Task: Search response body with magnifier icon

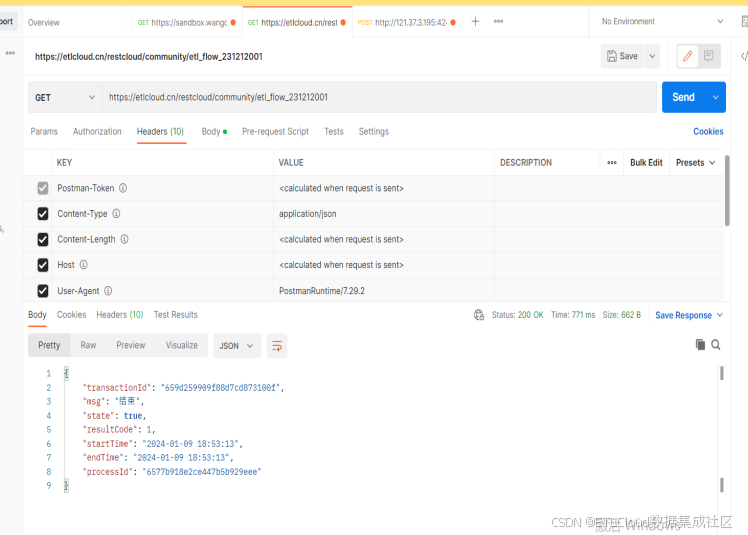Action: [x=716, y=345]
